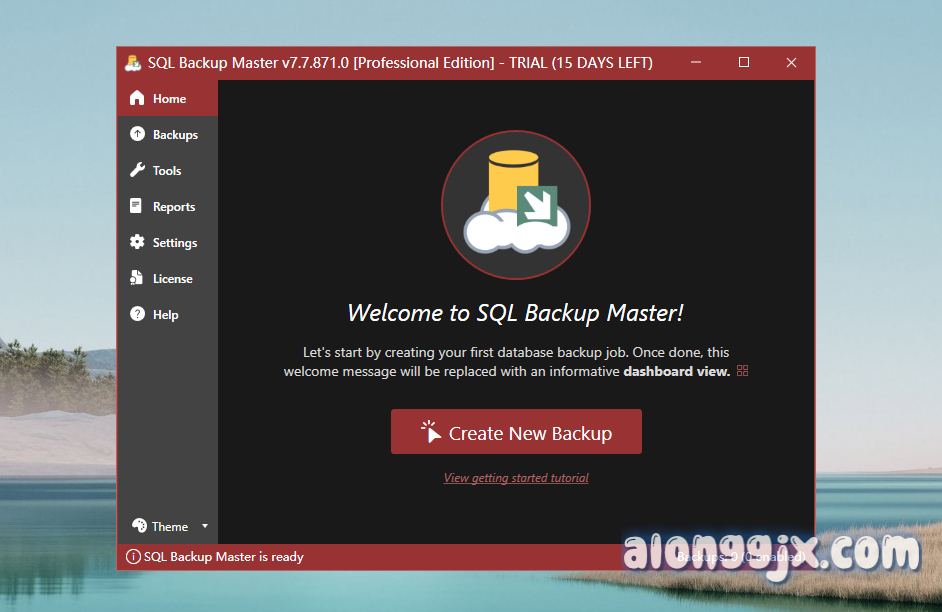Click the dashboard view grid icon
942x612 pixels.
742,372
